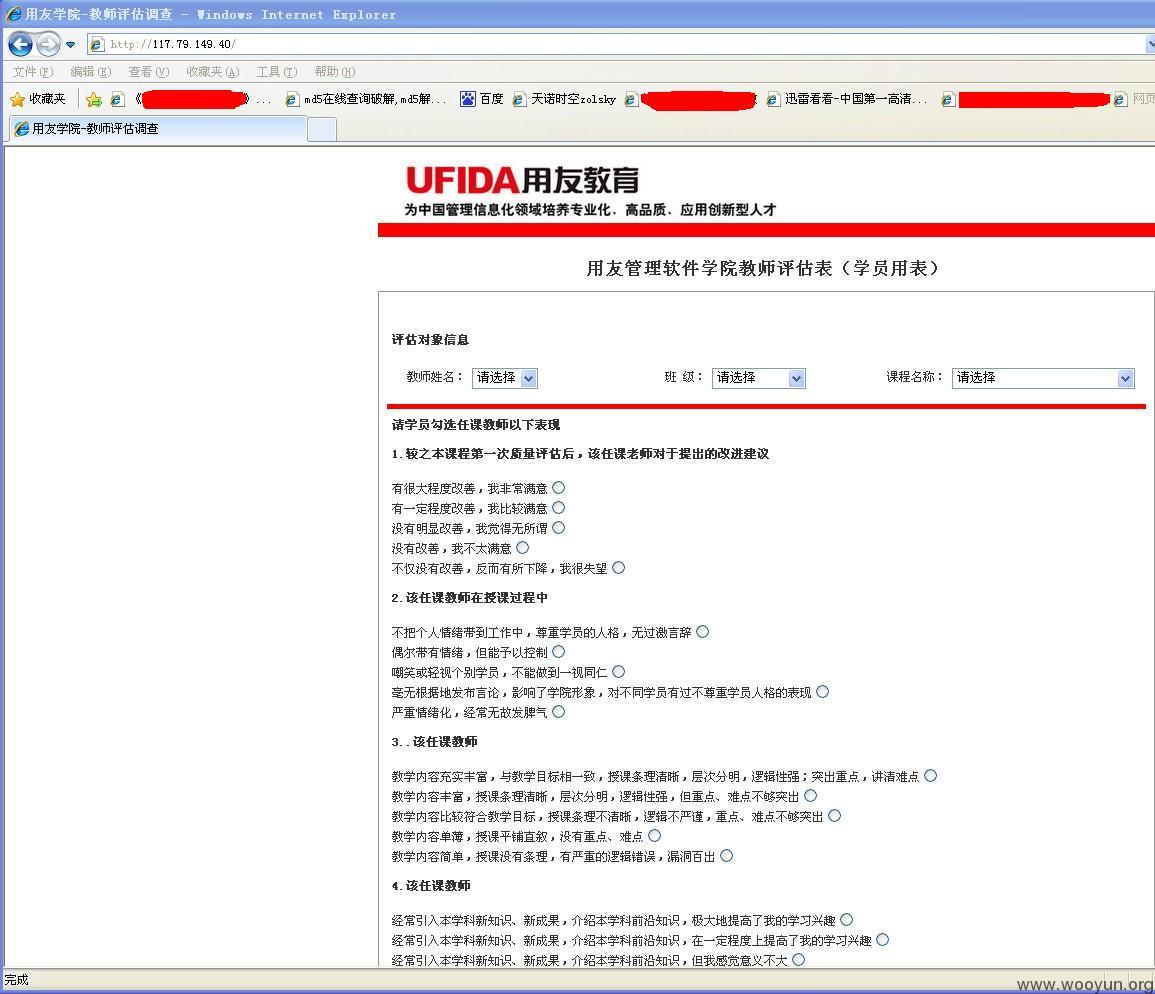Viewport: 1155px width, 994px height.
Task: Click the page icon in the address bar
Action: [96, 44]
